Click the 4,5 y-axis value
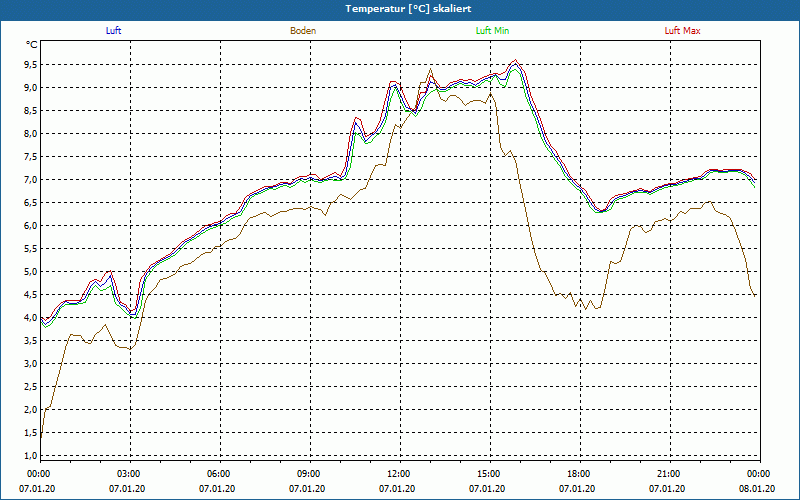Image resolution: width=800 pixels, height=500 pixels. (x=31, y=294)
